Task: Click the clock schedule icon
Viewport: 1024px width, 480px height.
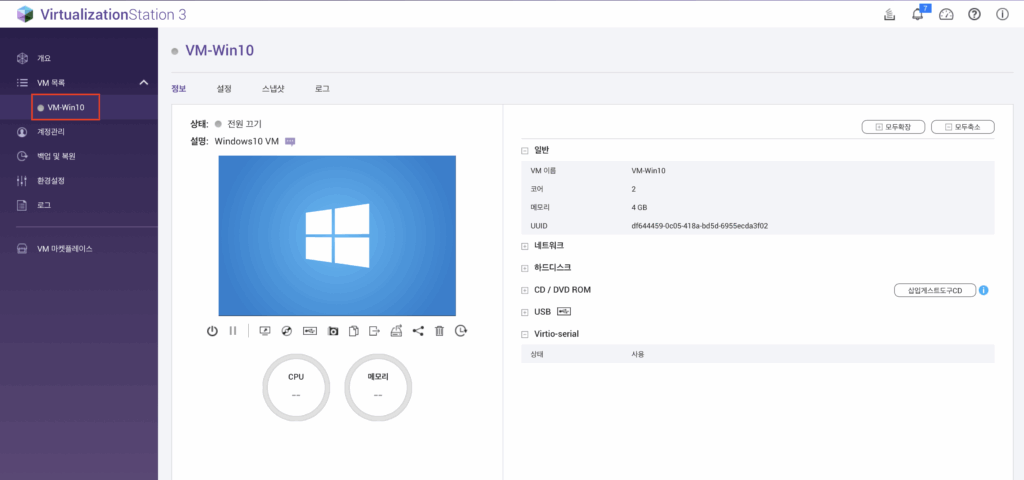Action: point(461,331)
